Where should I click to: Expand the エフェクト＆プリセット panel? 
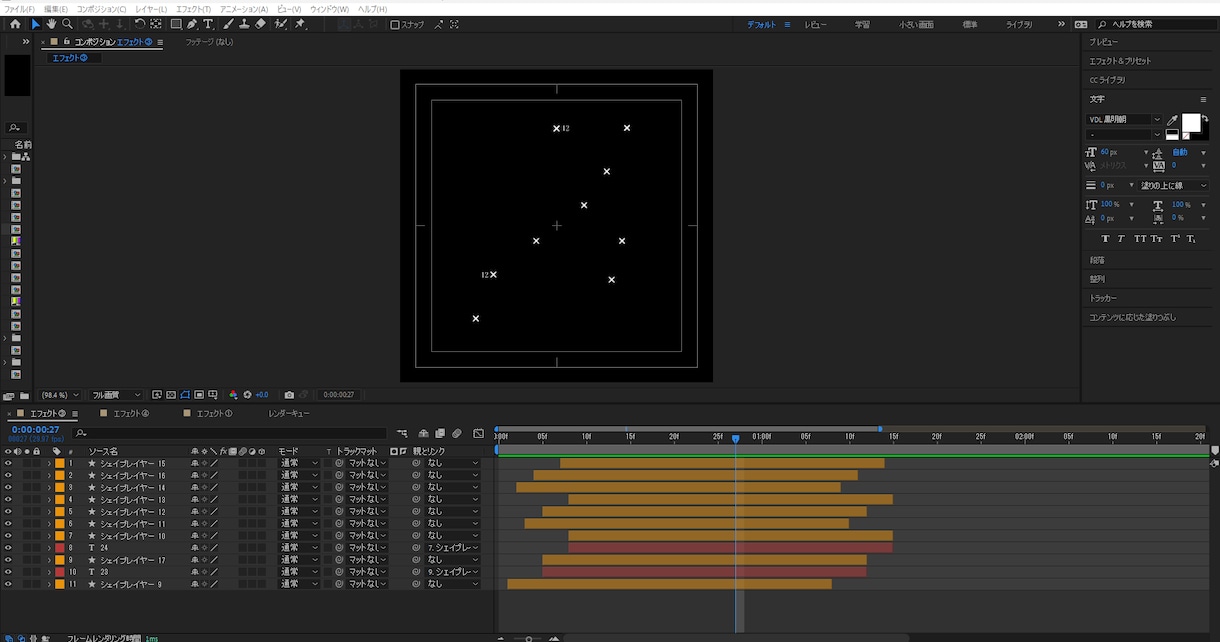point(1120,61)
